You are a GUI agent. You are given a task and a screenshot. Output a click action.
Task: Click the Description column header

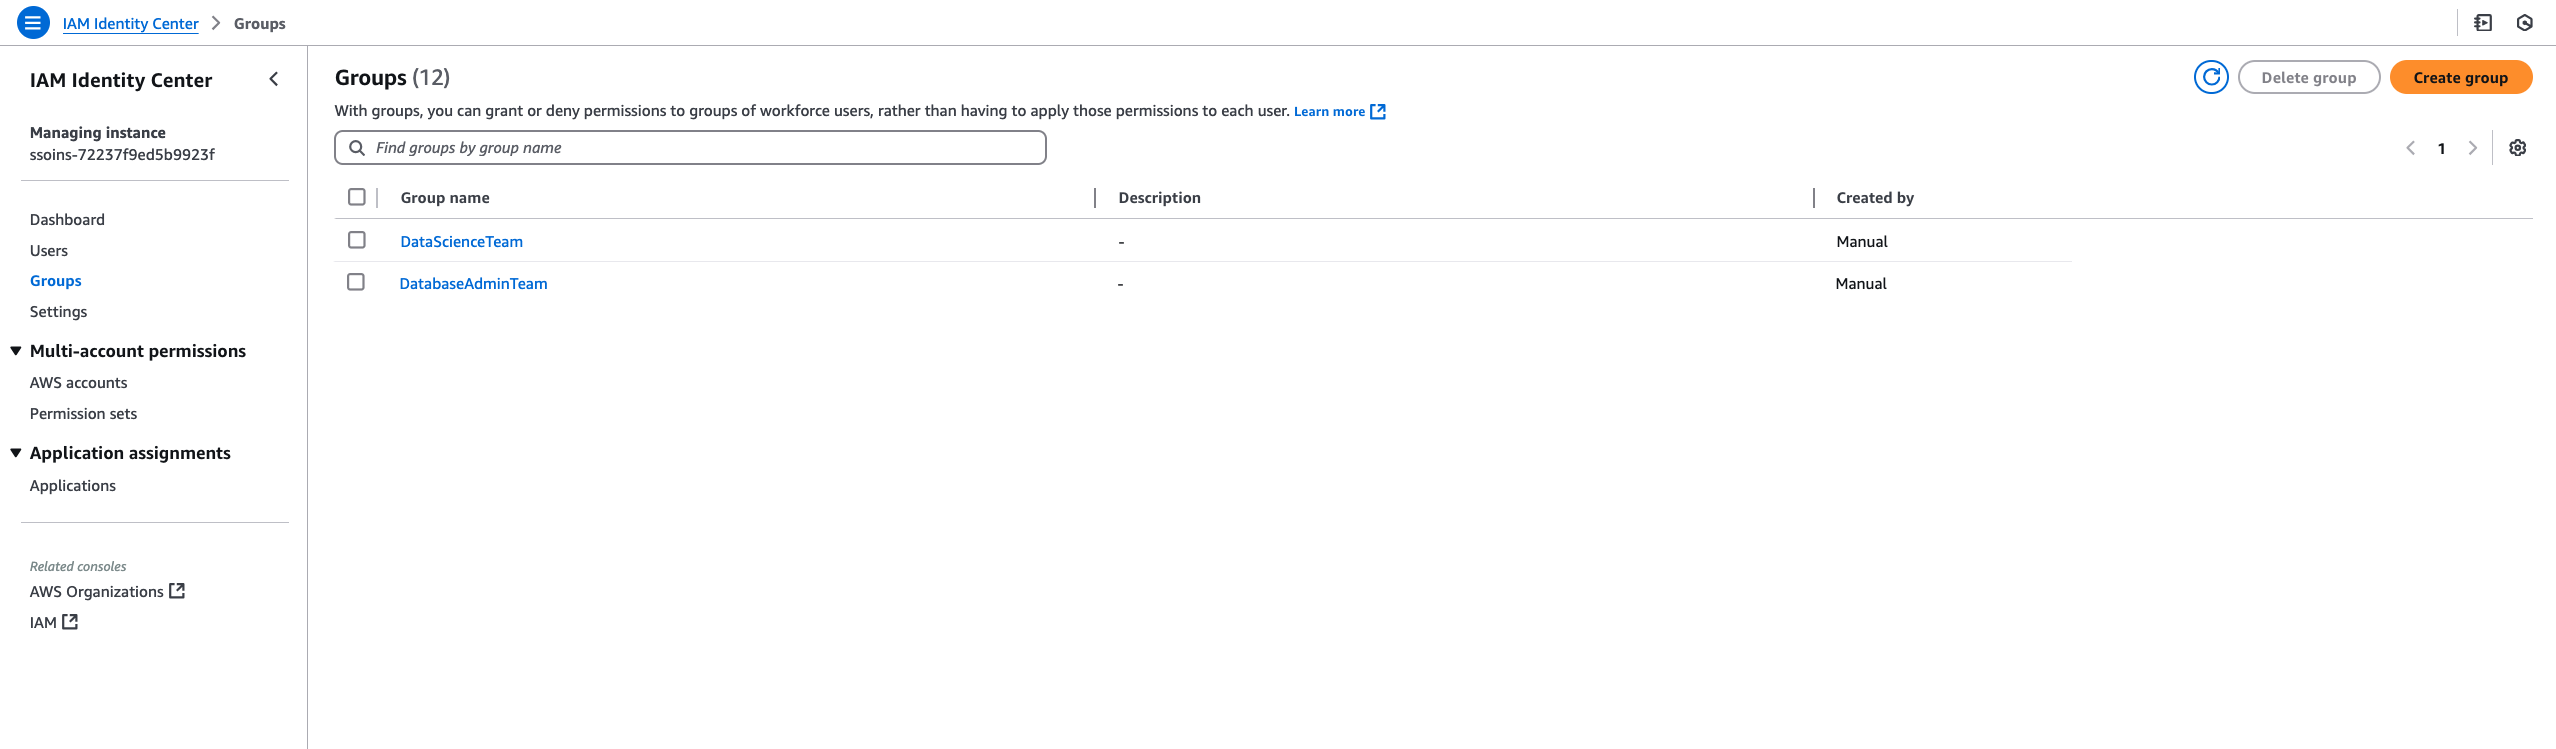(1159, 198)
